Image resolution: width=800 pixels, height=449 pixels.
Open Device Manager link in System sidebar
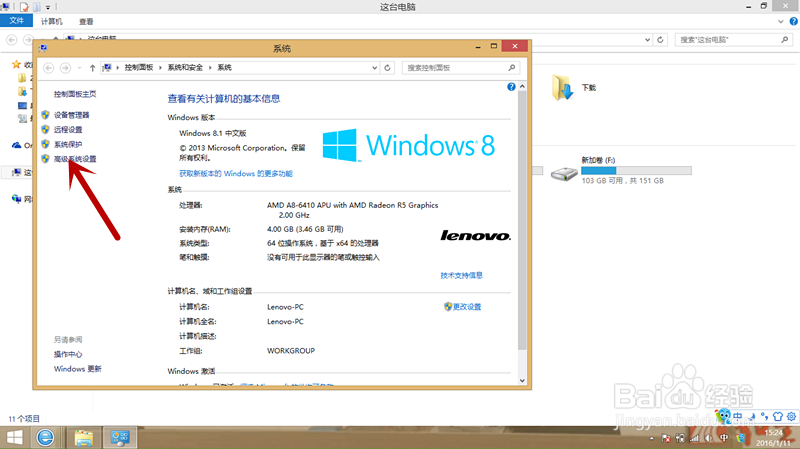pyautogui.click(x=71, y=115)
